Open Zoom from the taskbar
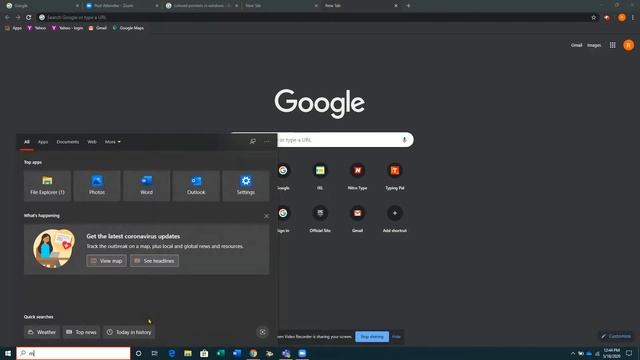The height and width of the screenshot is (360, 640). coord(302,353)
